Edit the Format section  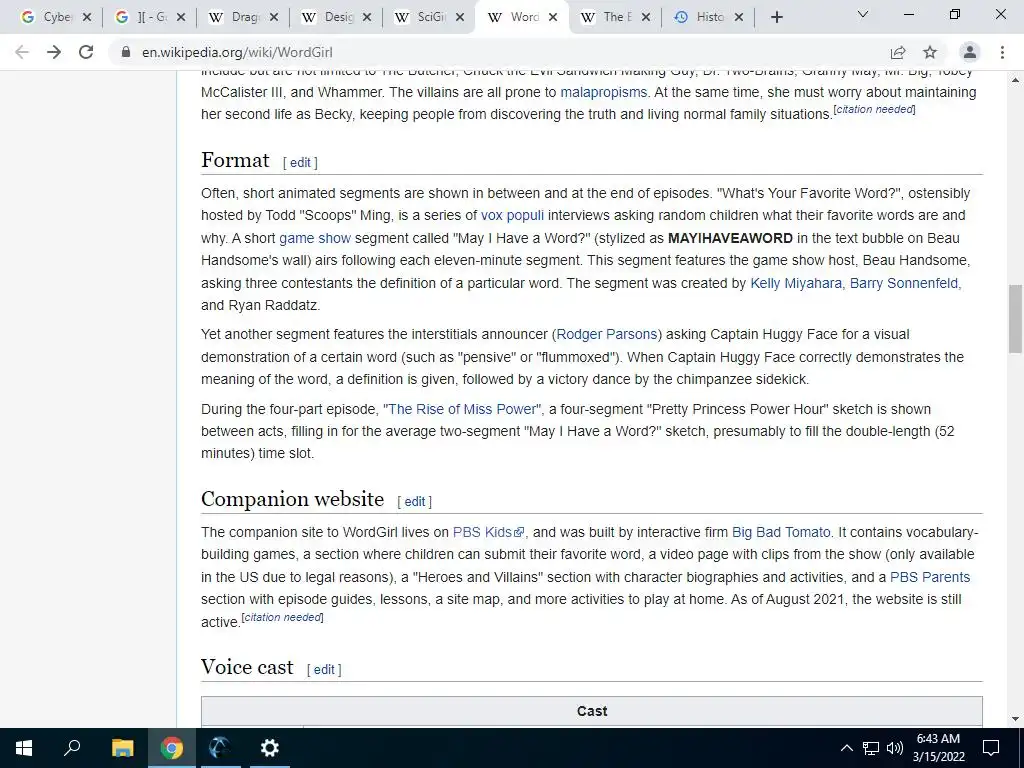tap(300, 163)
